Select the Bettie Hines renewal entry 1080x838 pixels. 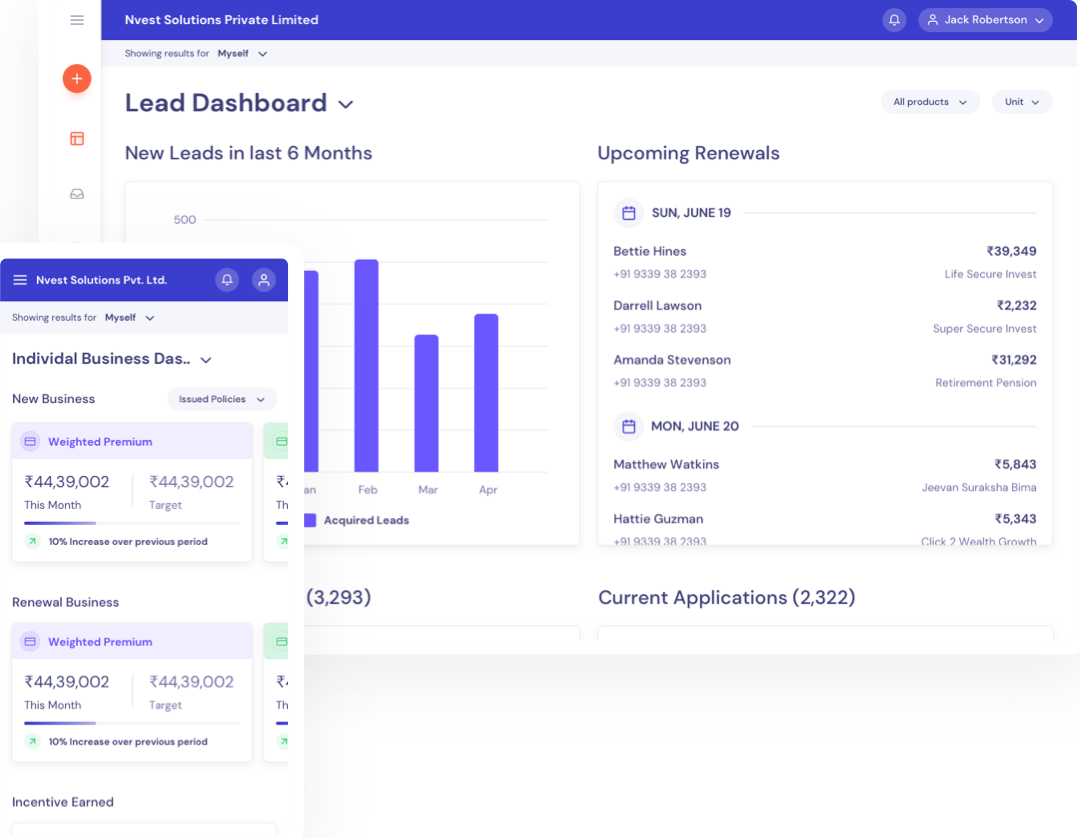(x=824, y=262)
